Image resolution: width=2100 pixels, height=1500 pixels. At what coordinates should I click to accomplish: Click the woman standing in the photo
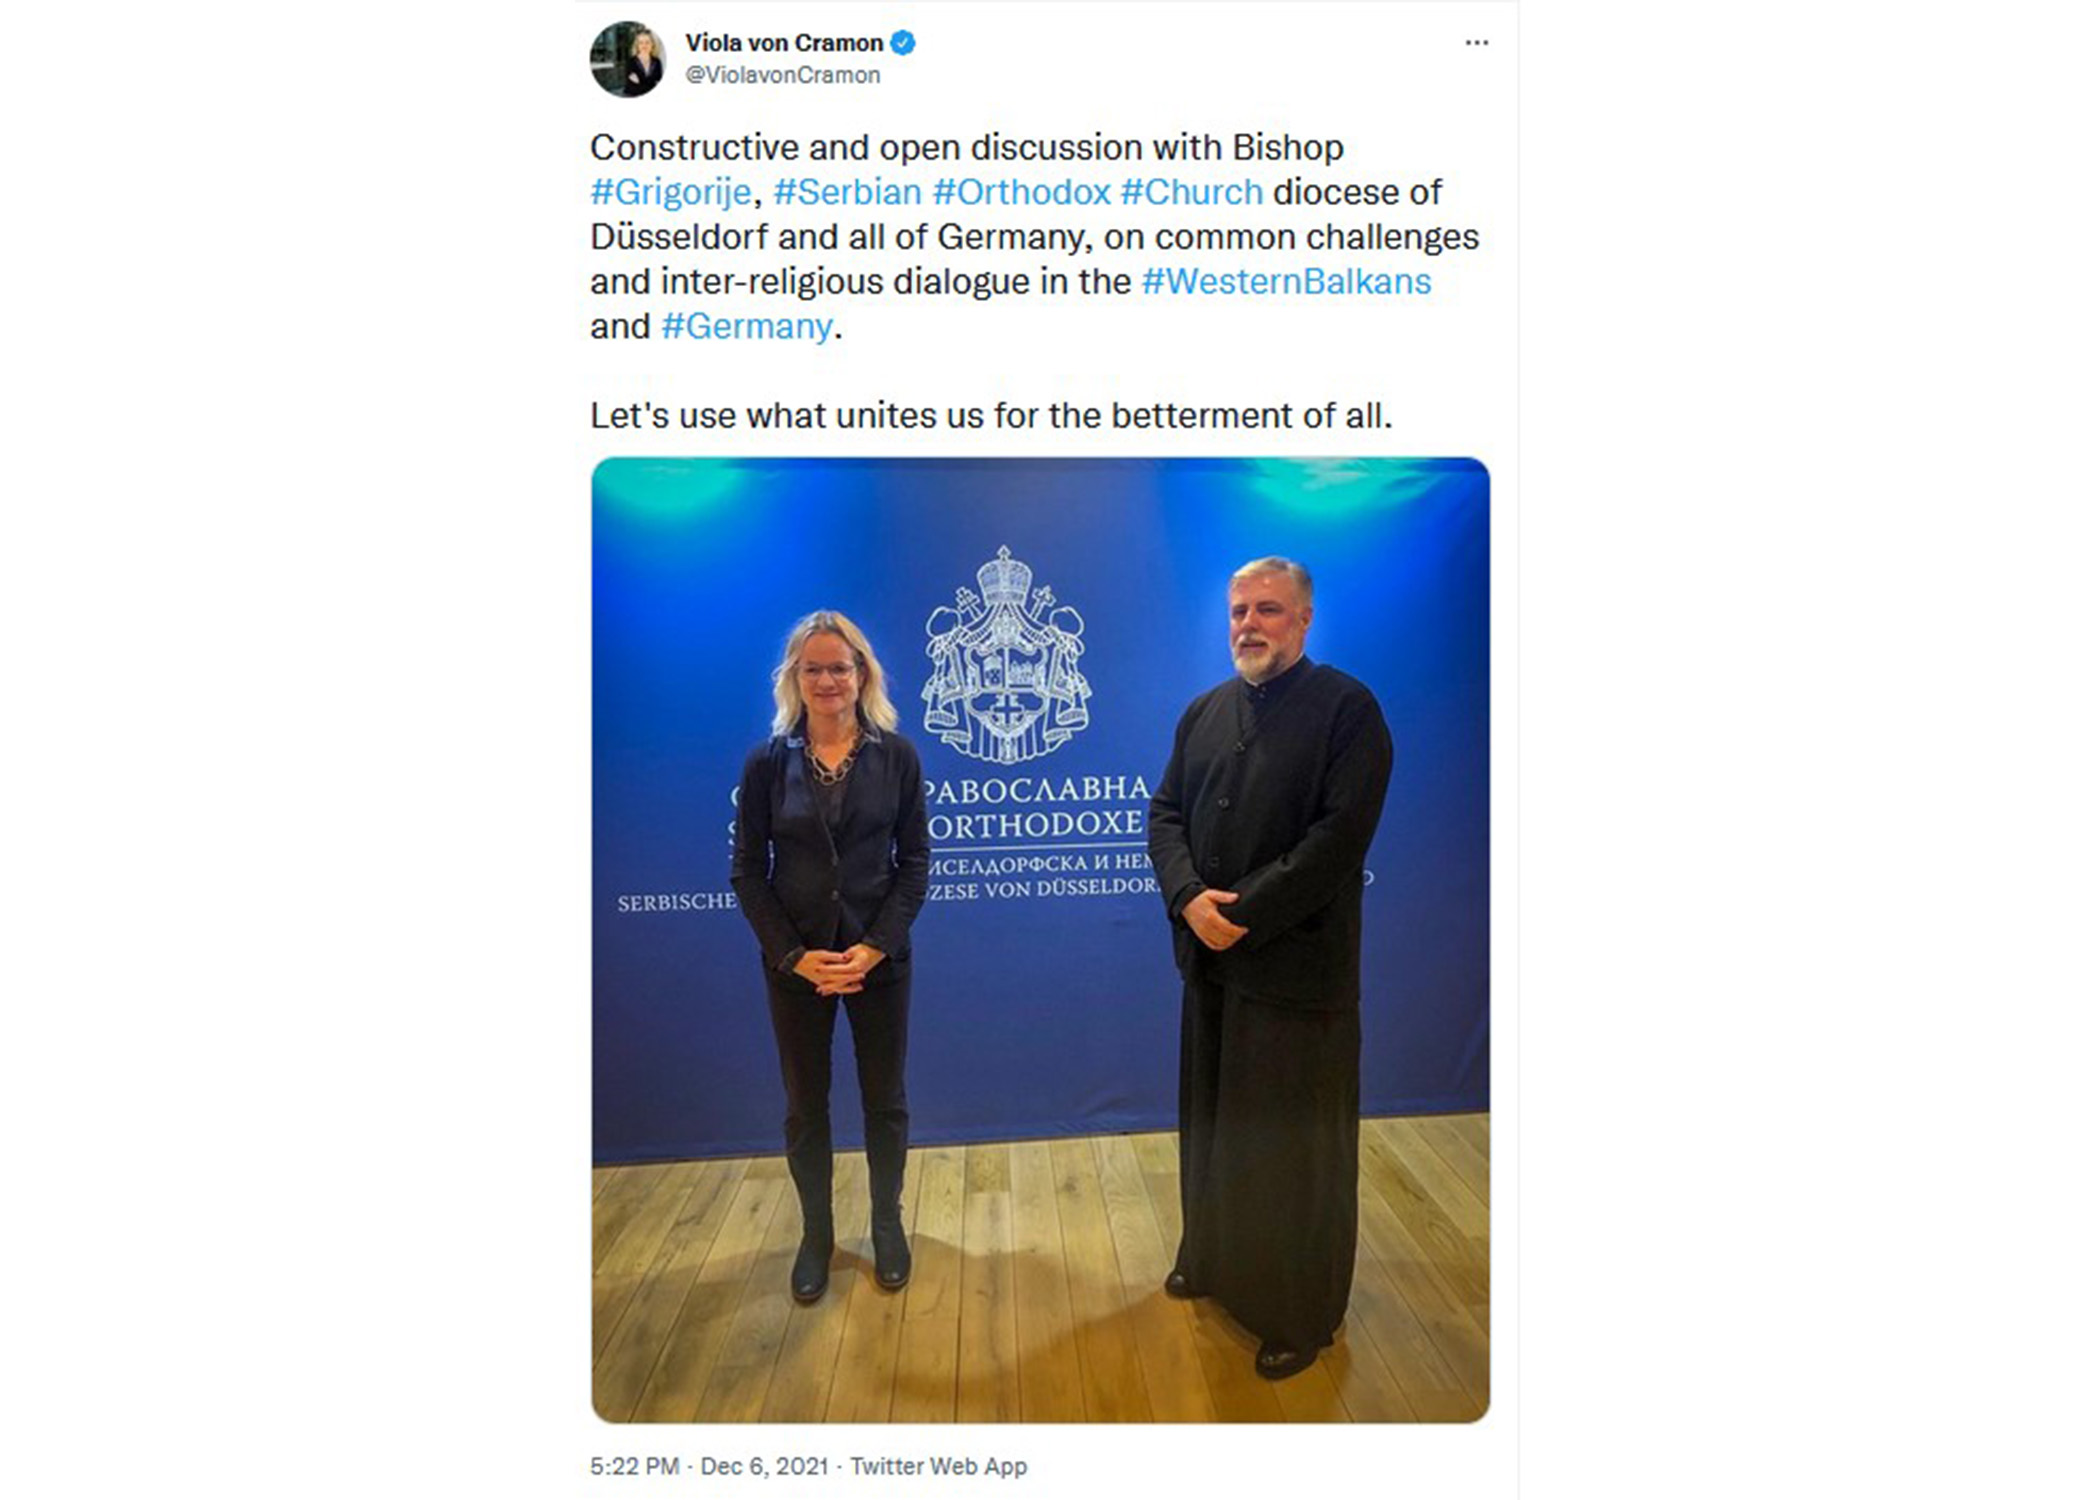coord(830,955)
